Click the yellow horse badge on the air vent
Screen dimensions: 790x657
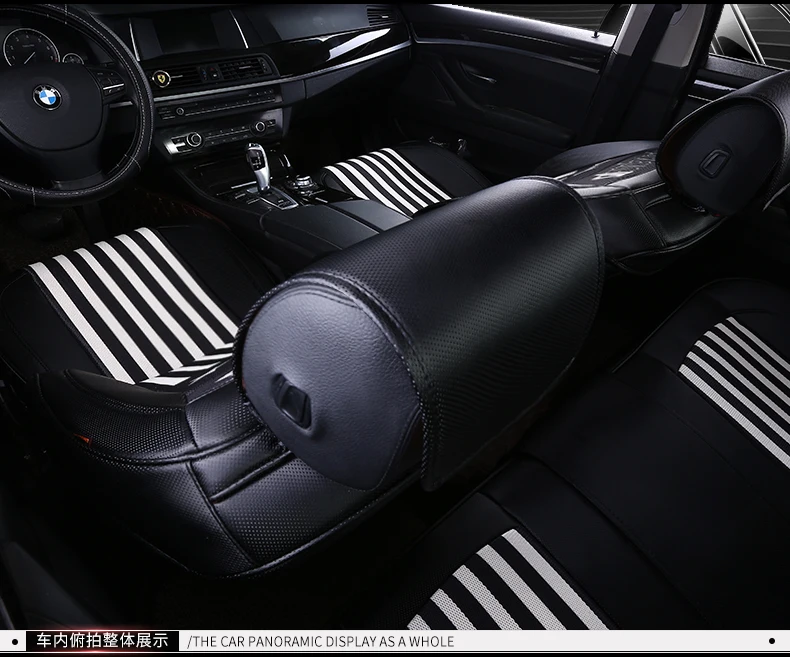point(162,79)
